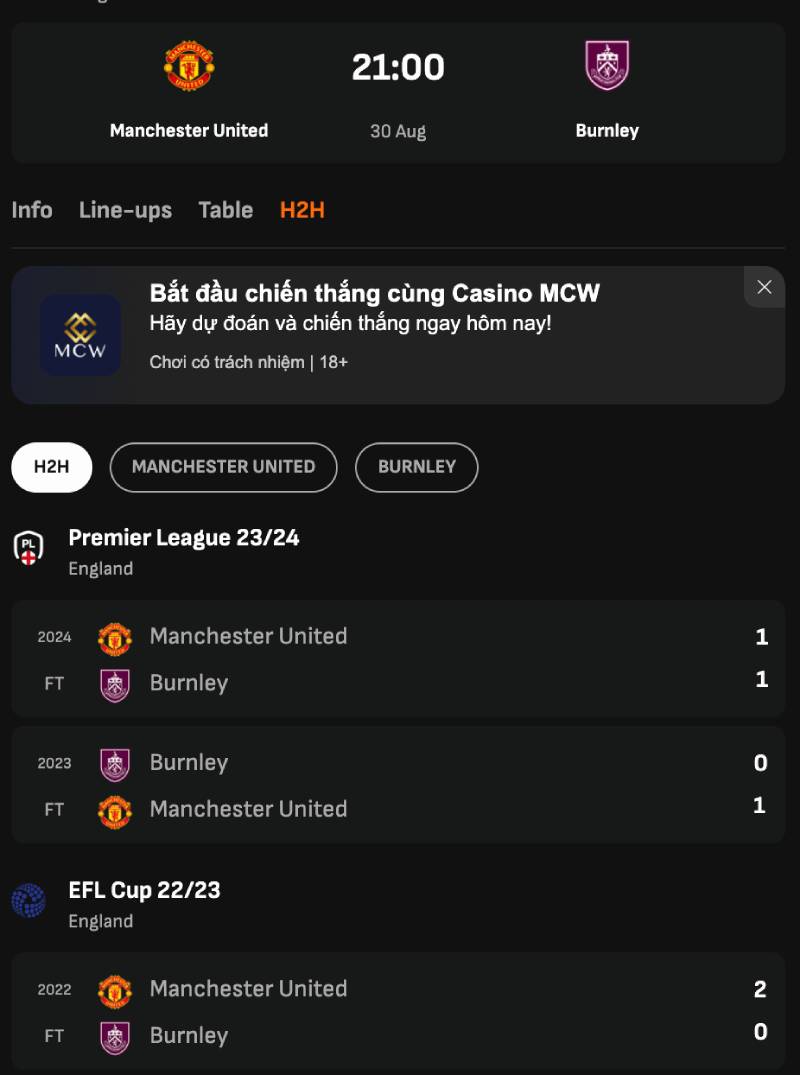Image resolution: width=800 pixels, height=1075 pixels.
Task: Select the H2H filter pill
Action: click(x=51, y=467)
